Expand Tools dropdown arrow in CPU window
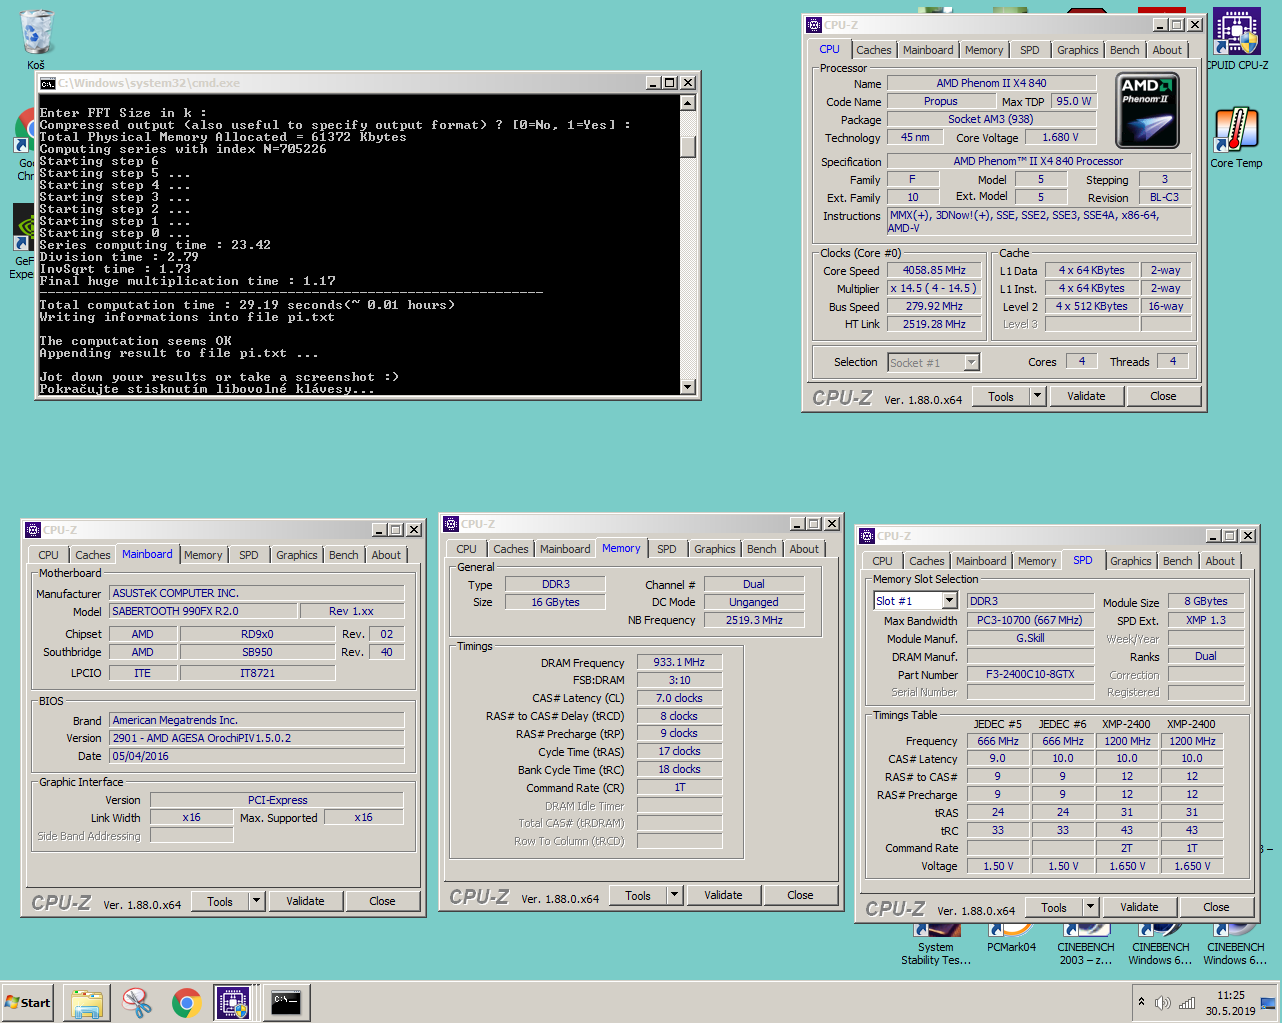The height and width of the screenshot is (1023, 1282). (1037, 396)
